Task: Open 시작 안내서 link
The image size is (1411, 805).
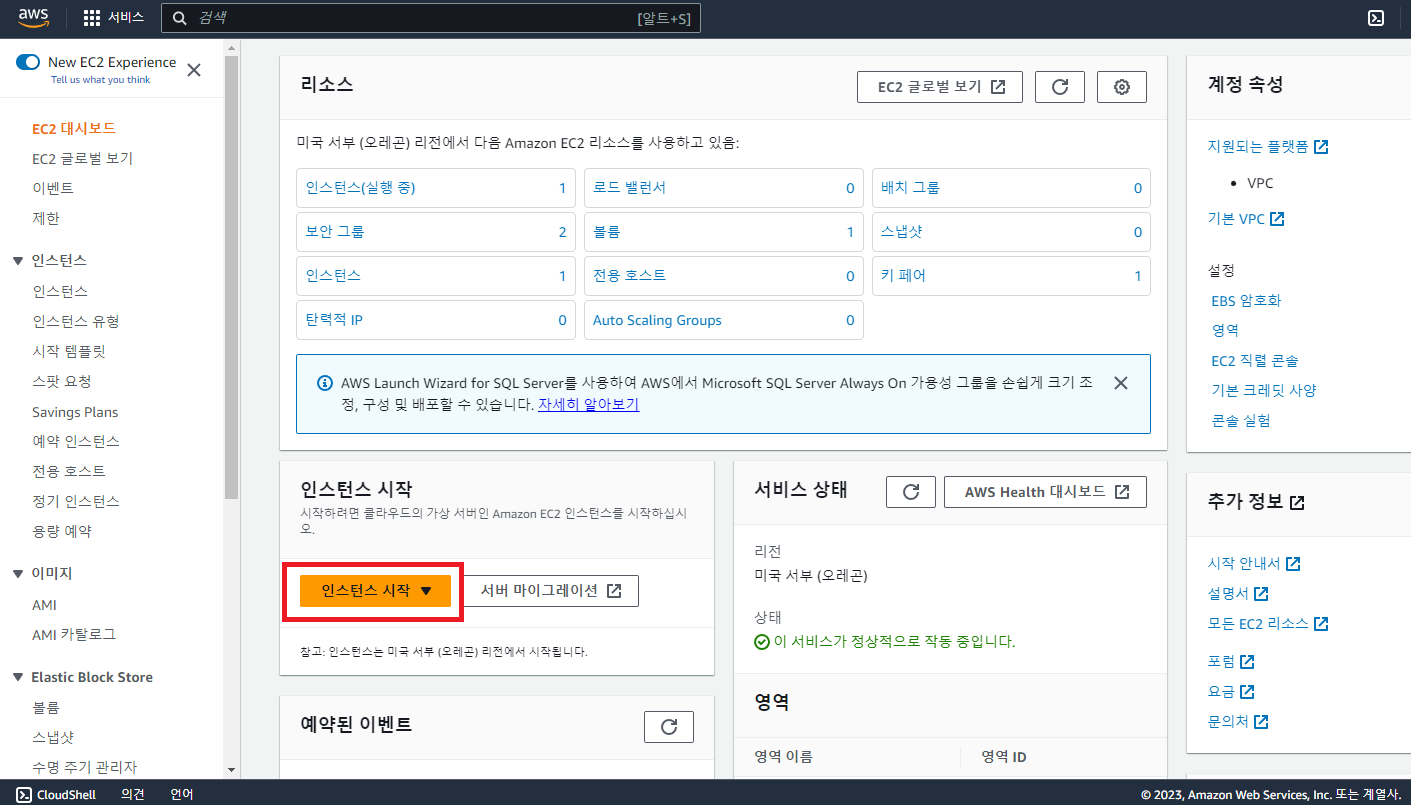Action: point(1254,564)
